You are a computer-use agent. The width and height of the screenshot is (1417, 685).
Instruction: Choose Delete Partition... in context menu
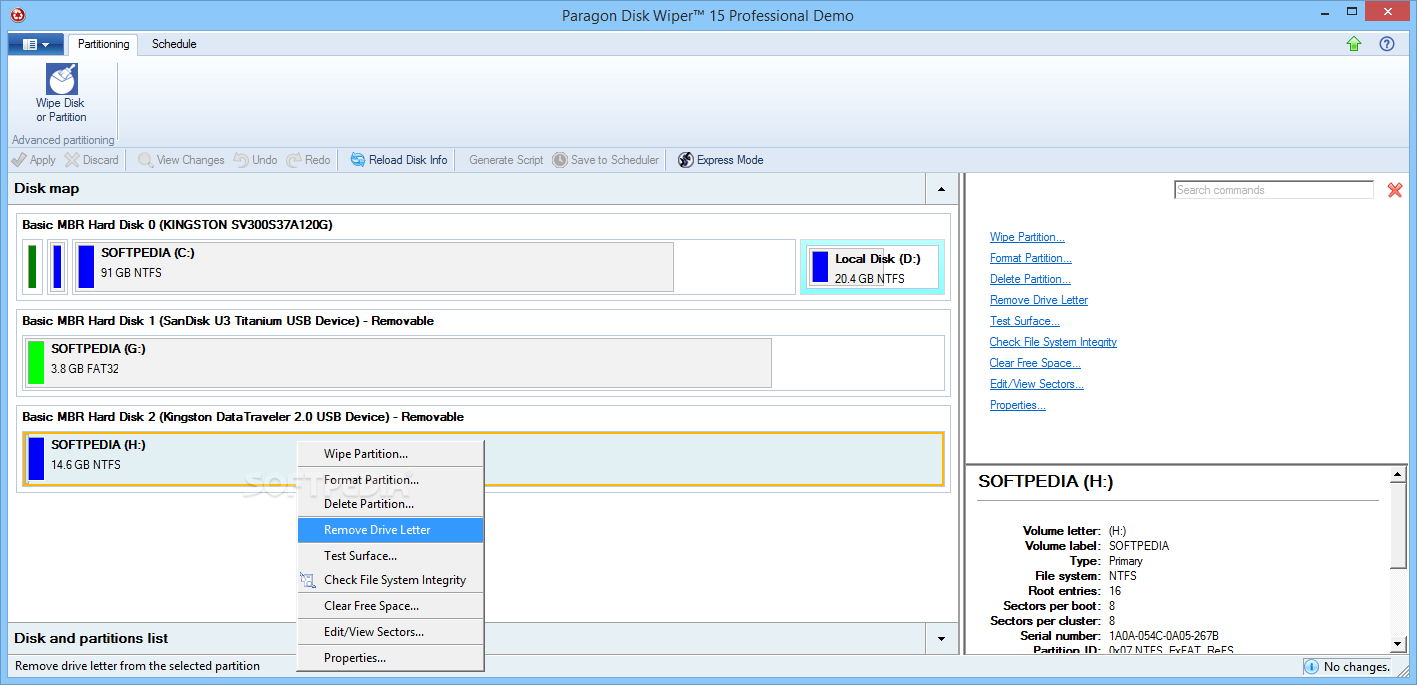(x=390, y=504)
